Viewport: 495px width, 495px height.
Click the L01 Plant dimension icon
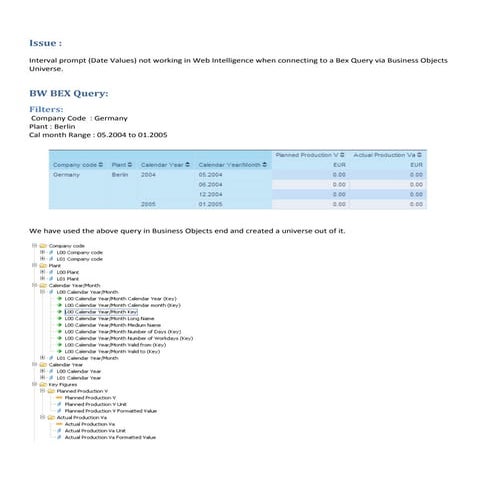click(51, 279)
